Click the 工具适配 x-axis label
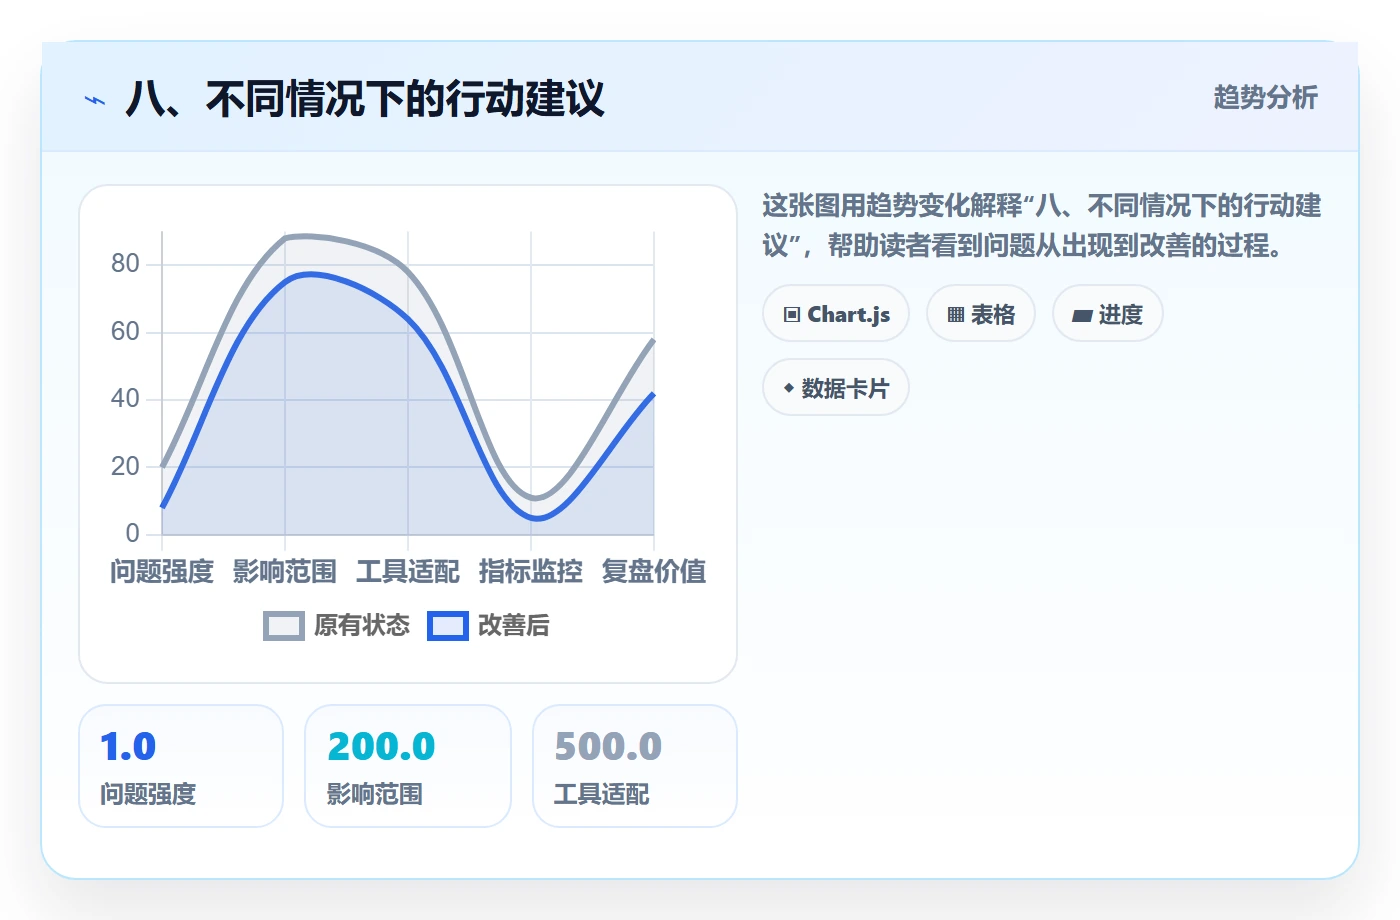1400x920 pixels. tap(408, 572)
